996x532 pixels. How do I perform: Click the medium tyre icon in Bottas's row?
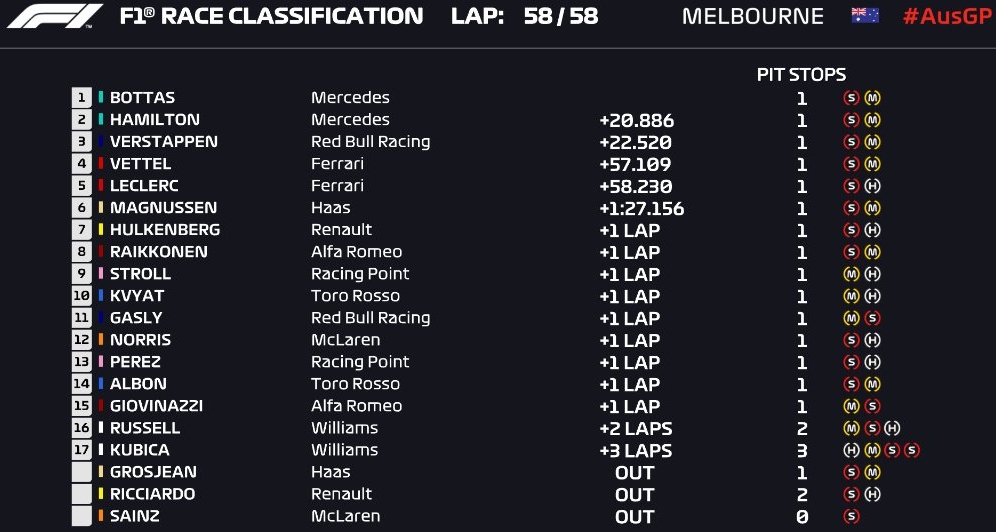point(873,98)
